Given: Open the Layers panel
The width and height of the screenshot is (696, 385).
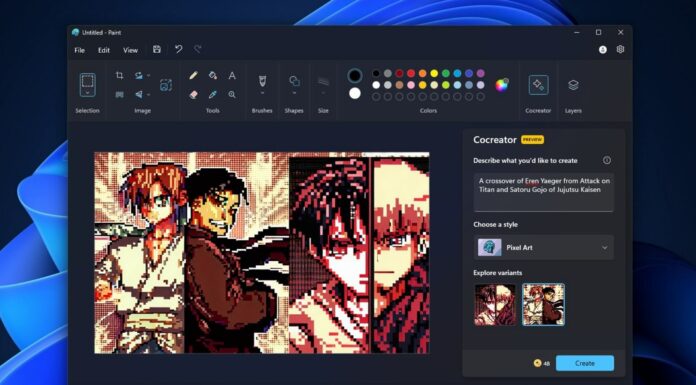Looking at the screenshot, I should (x=573, y=85).
